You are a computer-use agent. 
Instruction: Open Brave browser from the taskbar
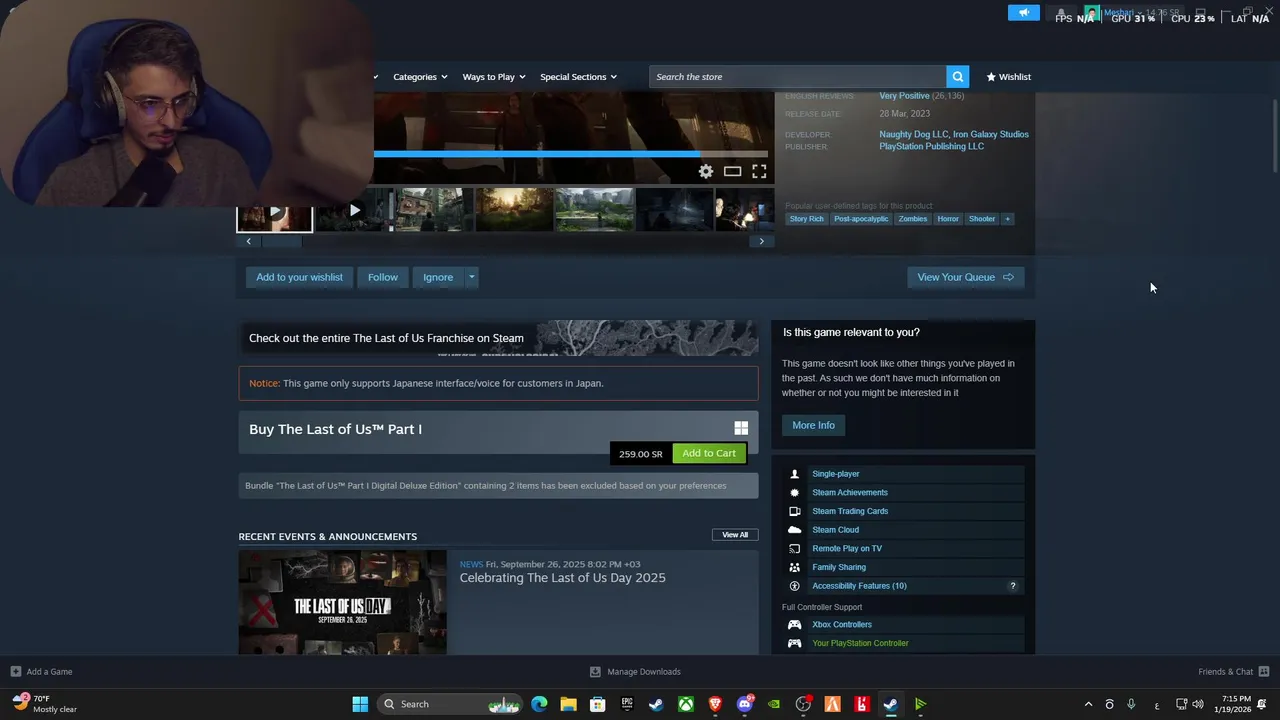click(x=715, y=704)
